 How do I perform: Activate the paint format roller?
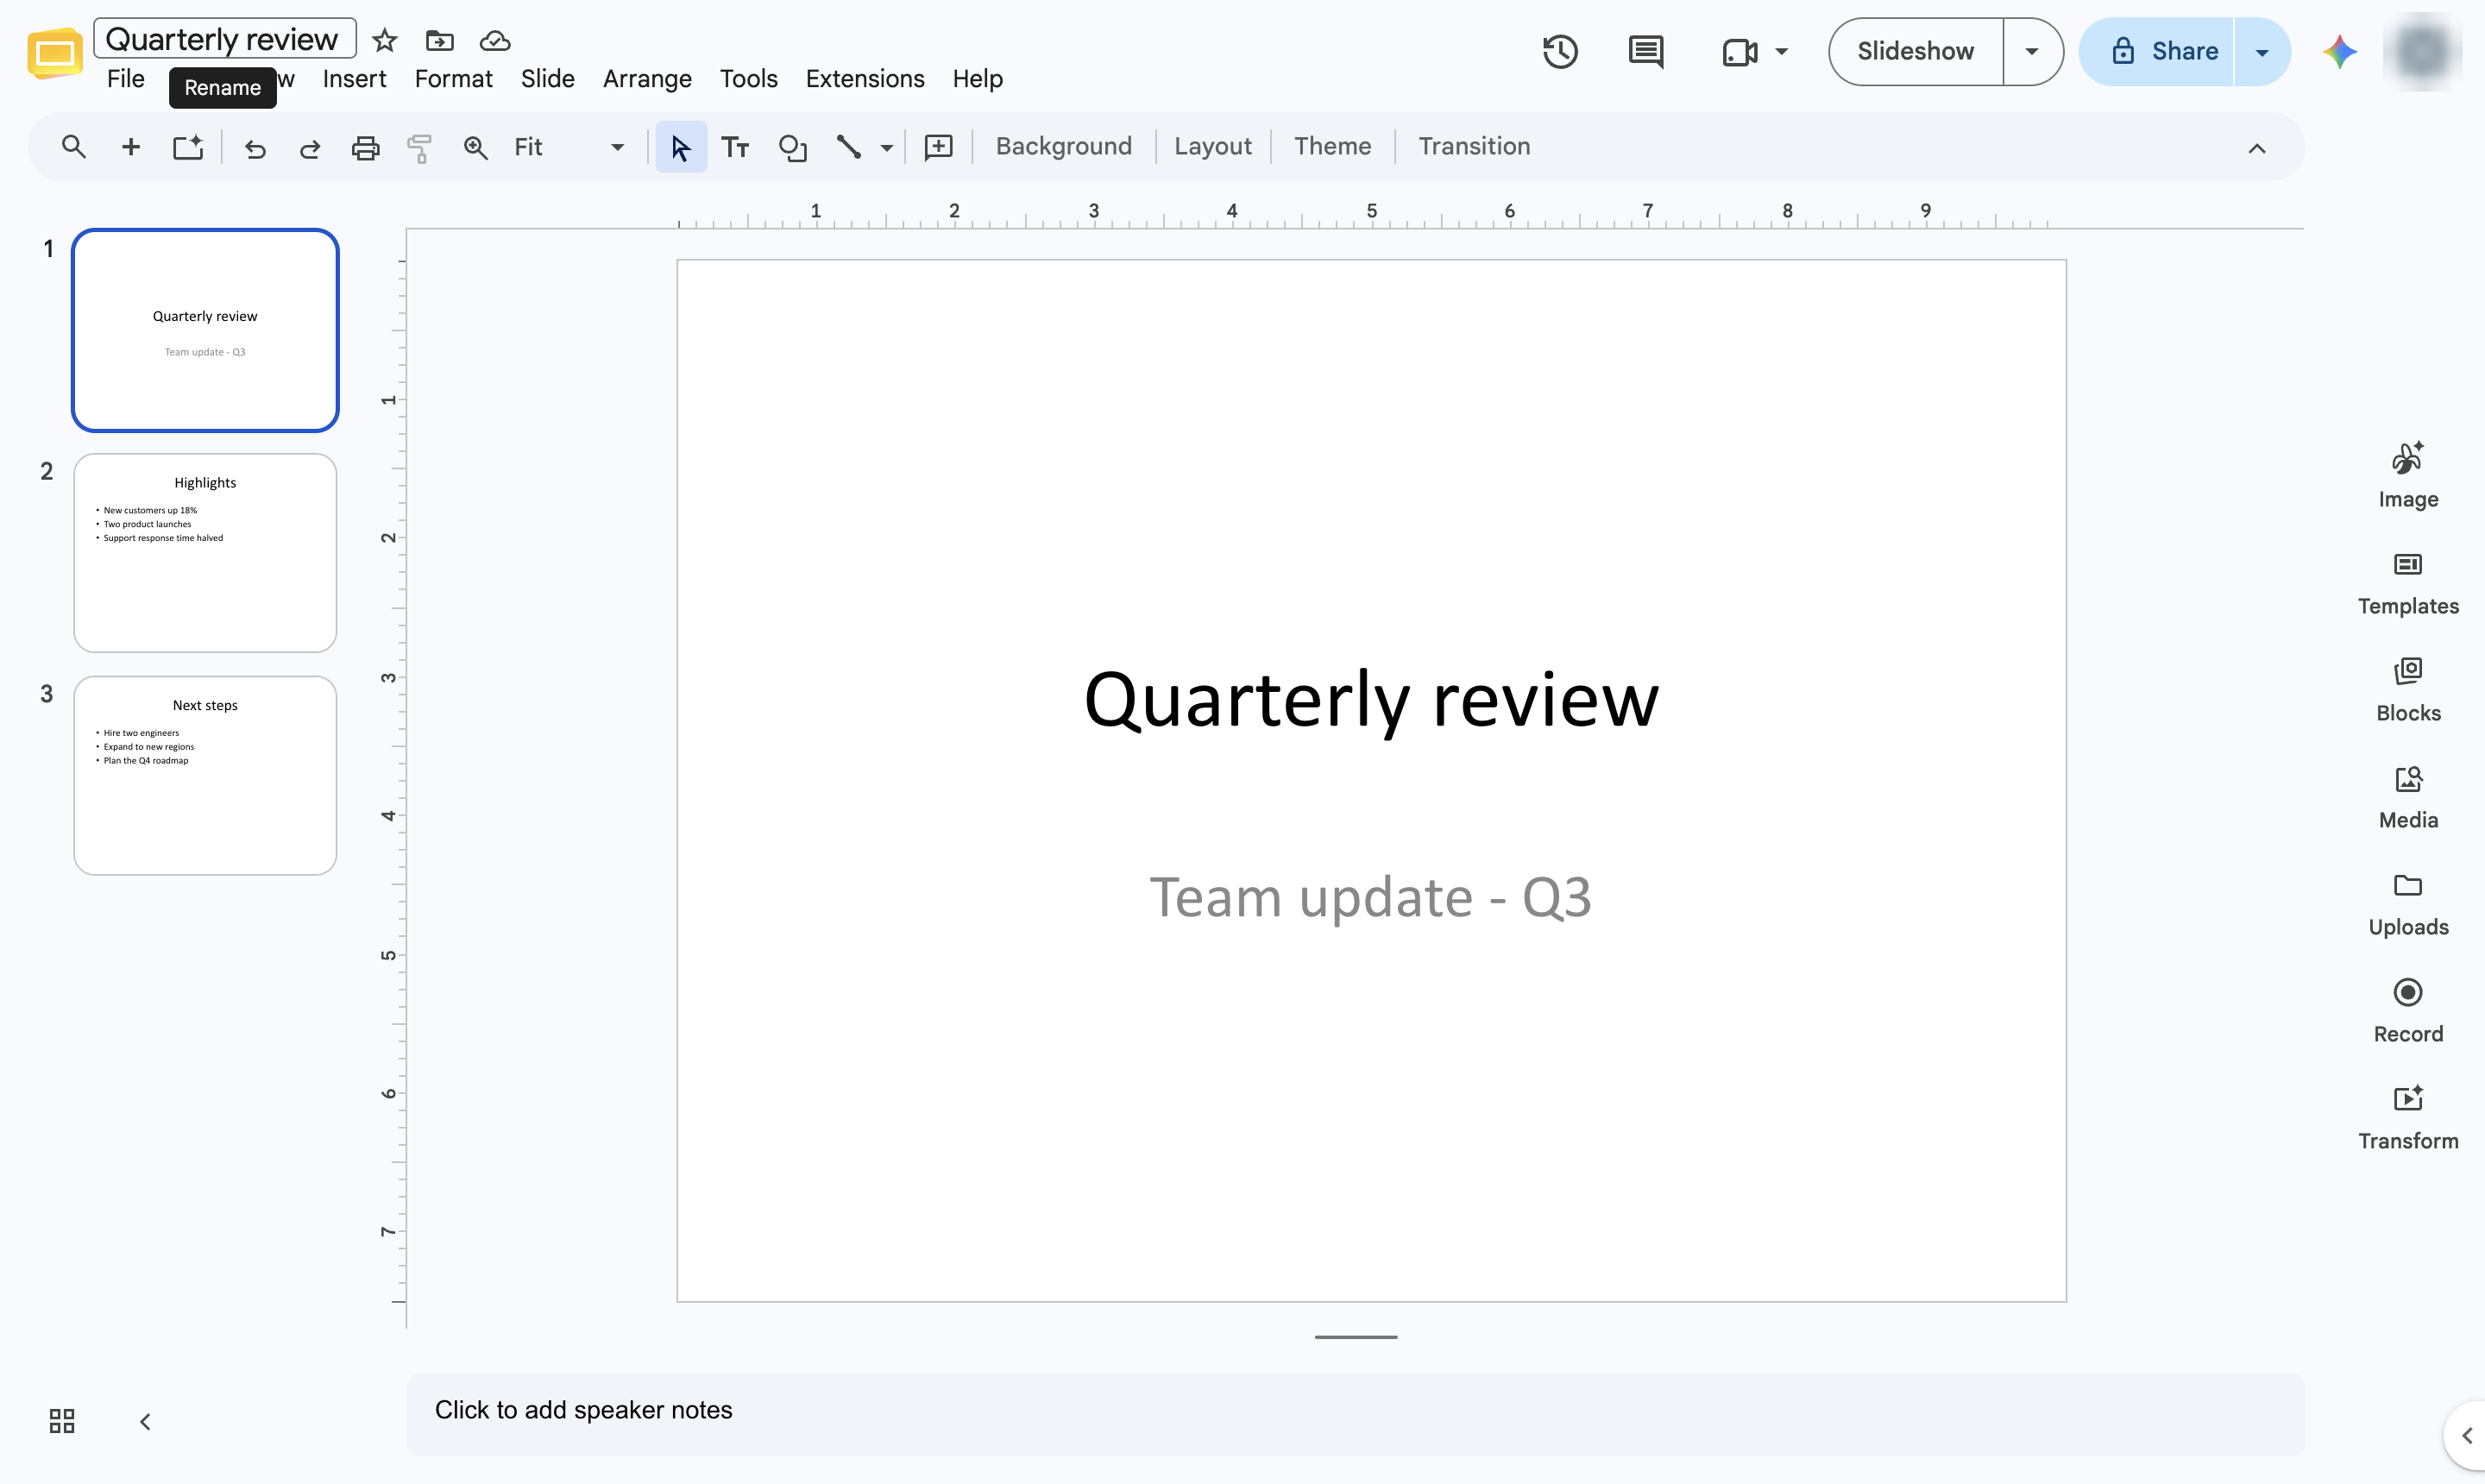(x=420, y=148)
